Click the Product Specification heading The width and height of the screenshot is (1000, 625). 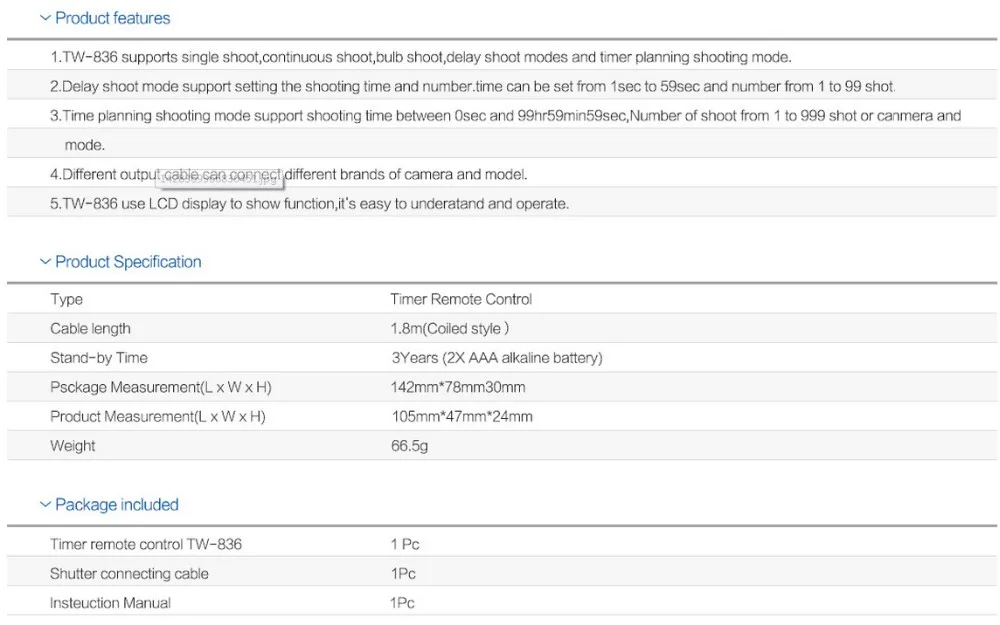pyautogui.click(x=128, y=261)
